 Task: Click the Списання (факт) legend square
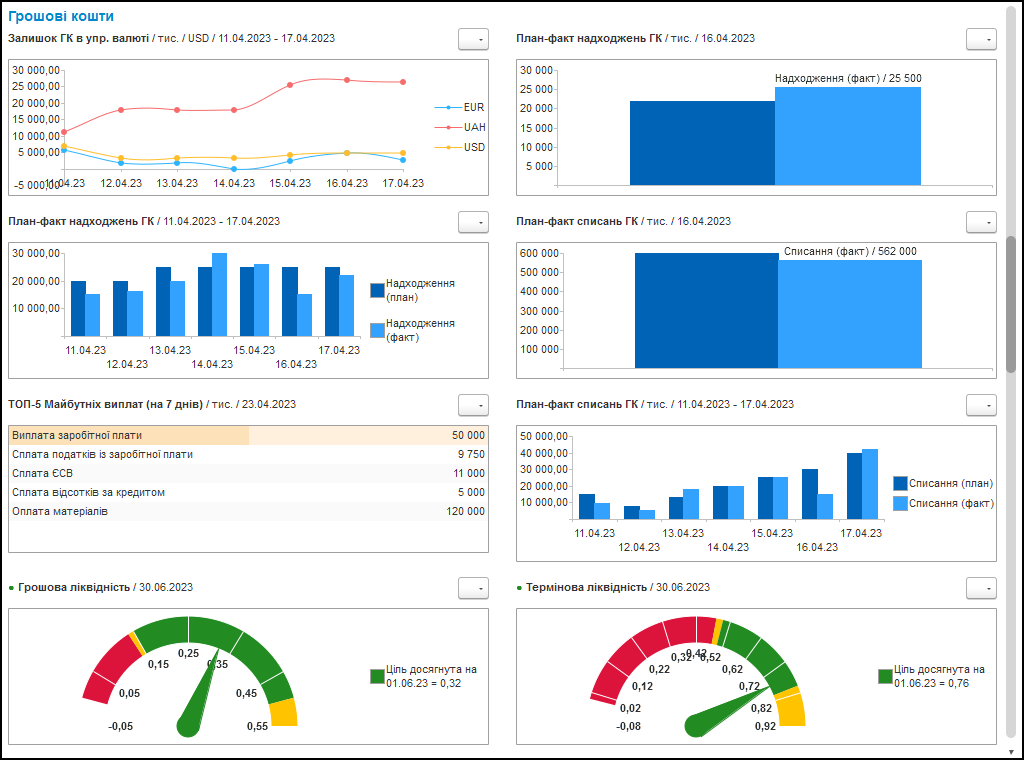coord(900,503)
